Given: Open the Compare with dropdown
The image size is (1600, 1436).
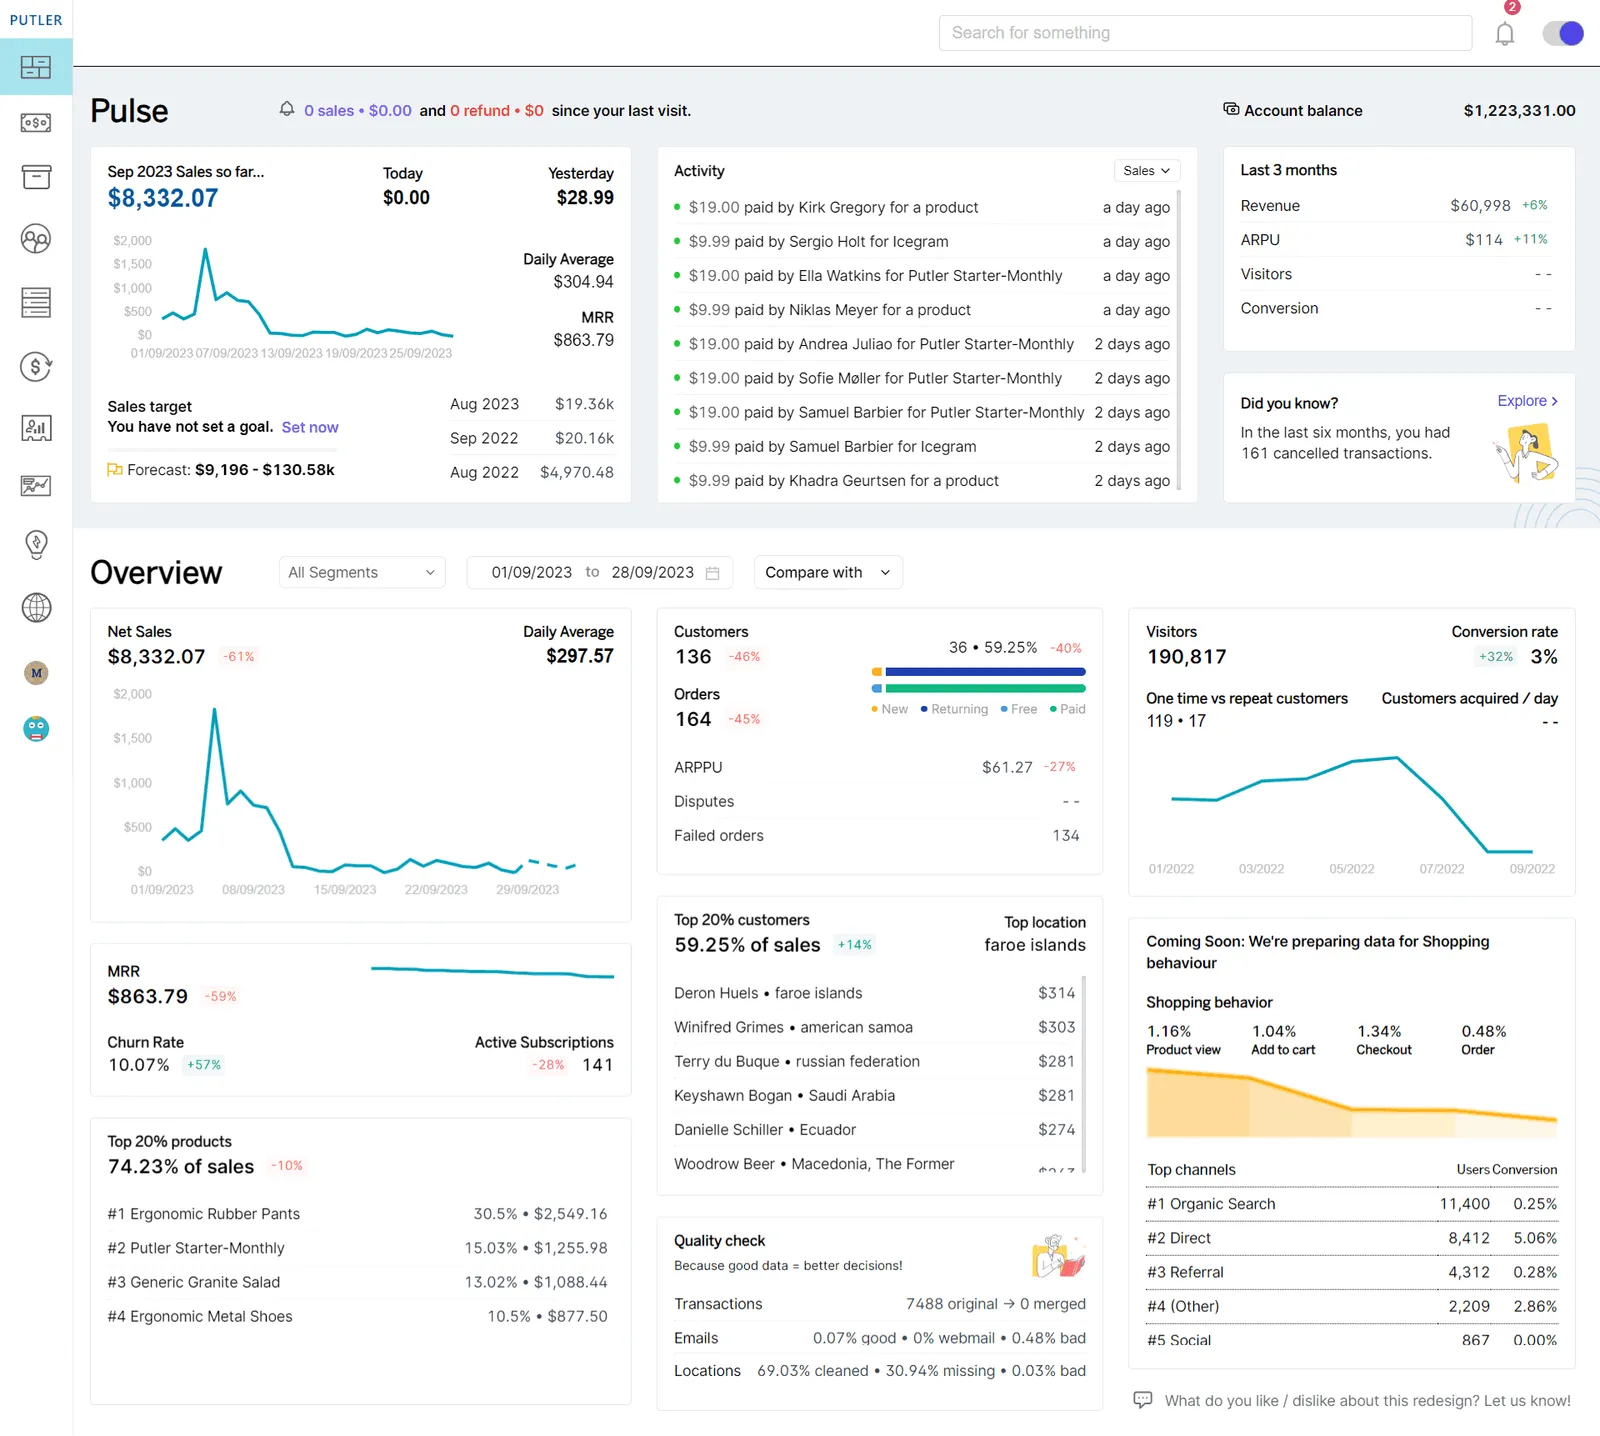Looking at the screenshot, I should point(828,572).
